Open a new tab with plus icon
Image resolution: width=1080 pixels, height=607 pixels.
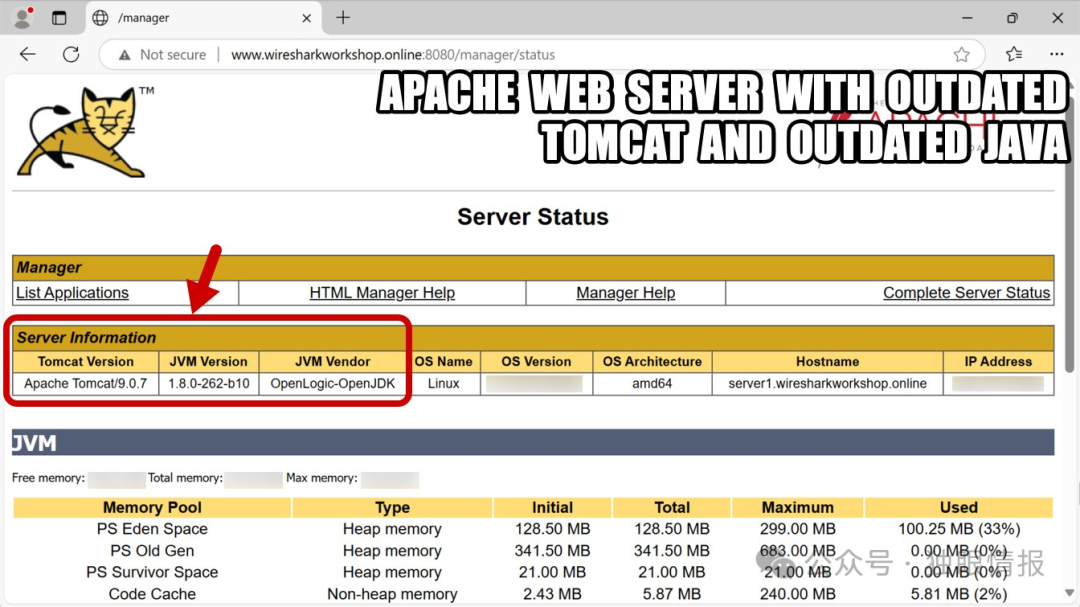pos(343,18)
